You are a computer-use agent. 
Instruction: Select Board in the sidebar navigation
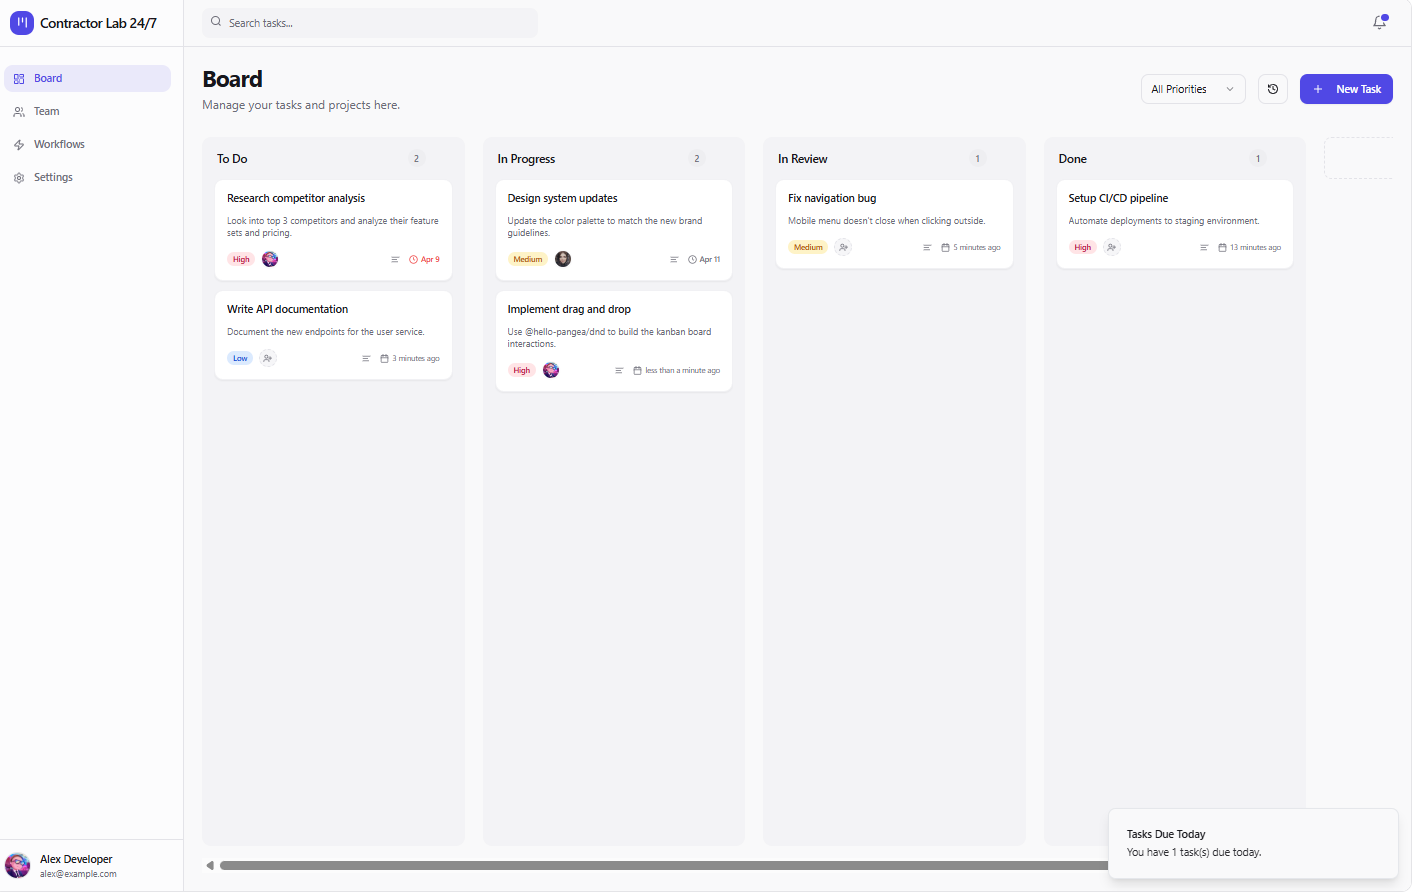pos(87,78)
